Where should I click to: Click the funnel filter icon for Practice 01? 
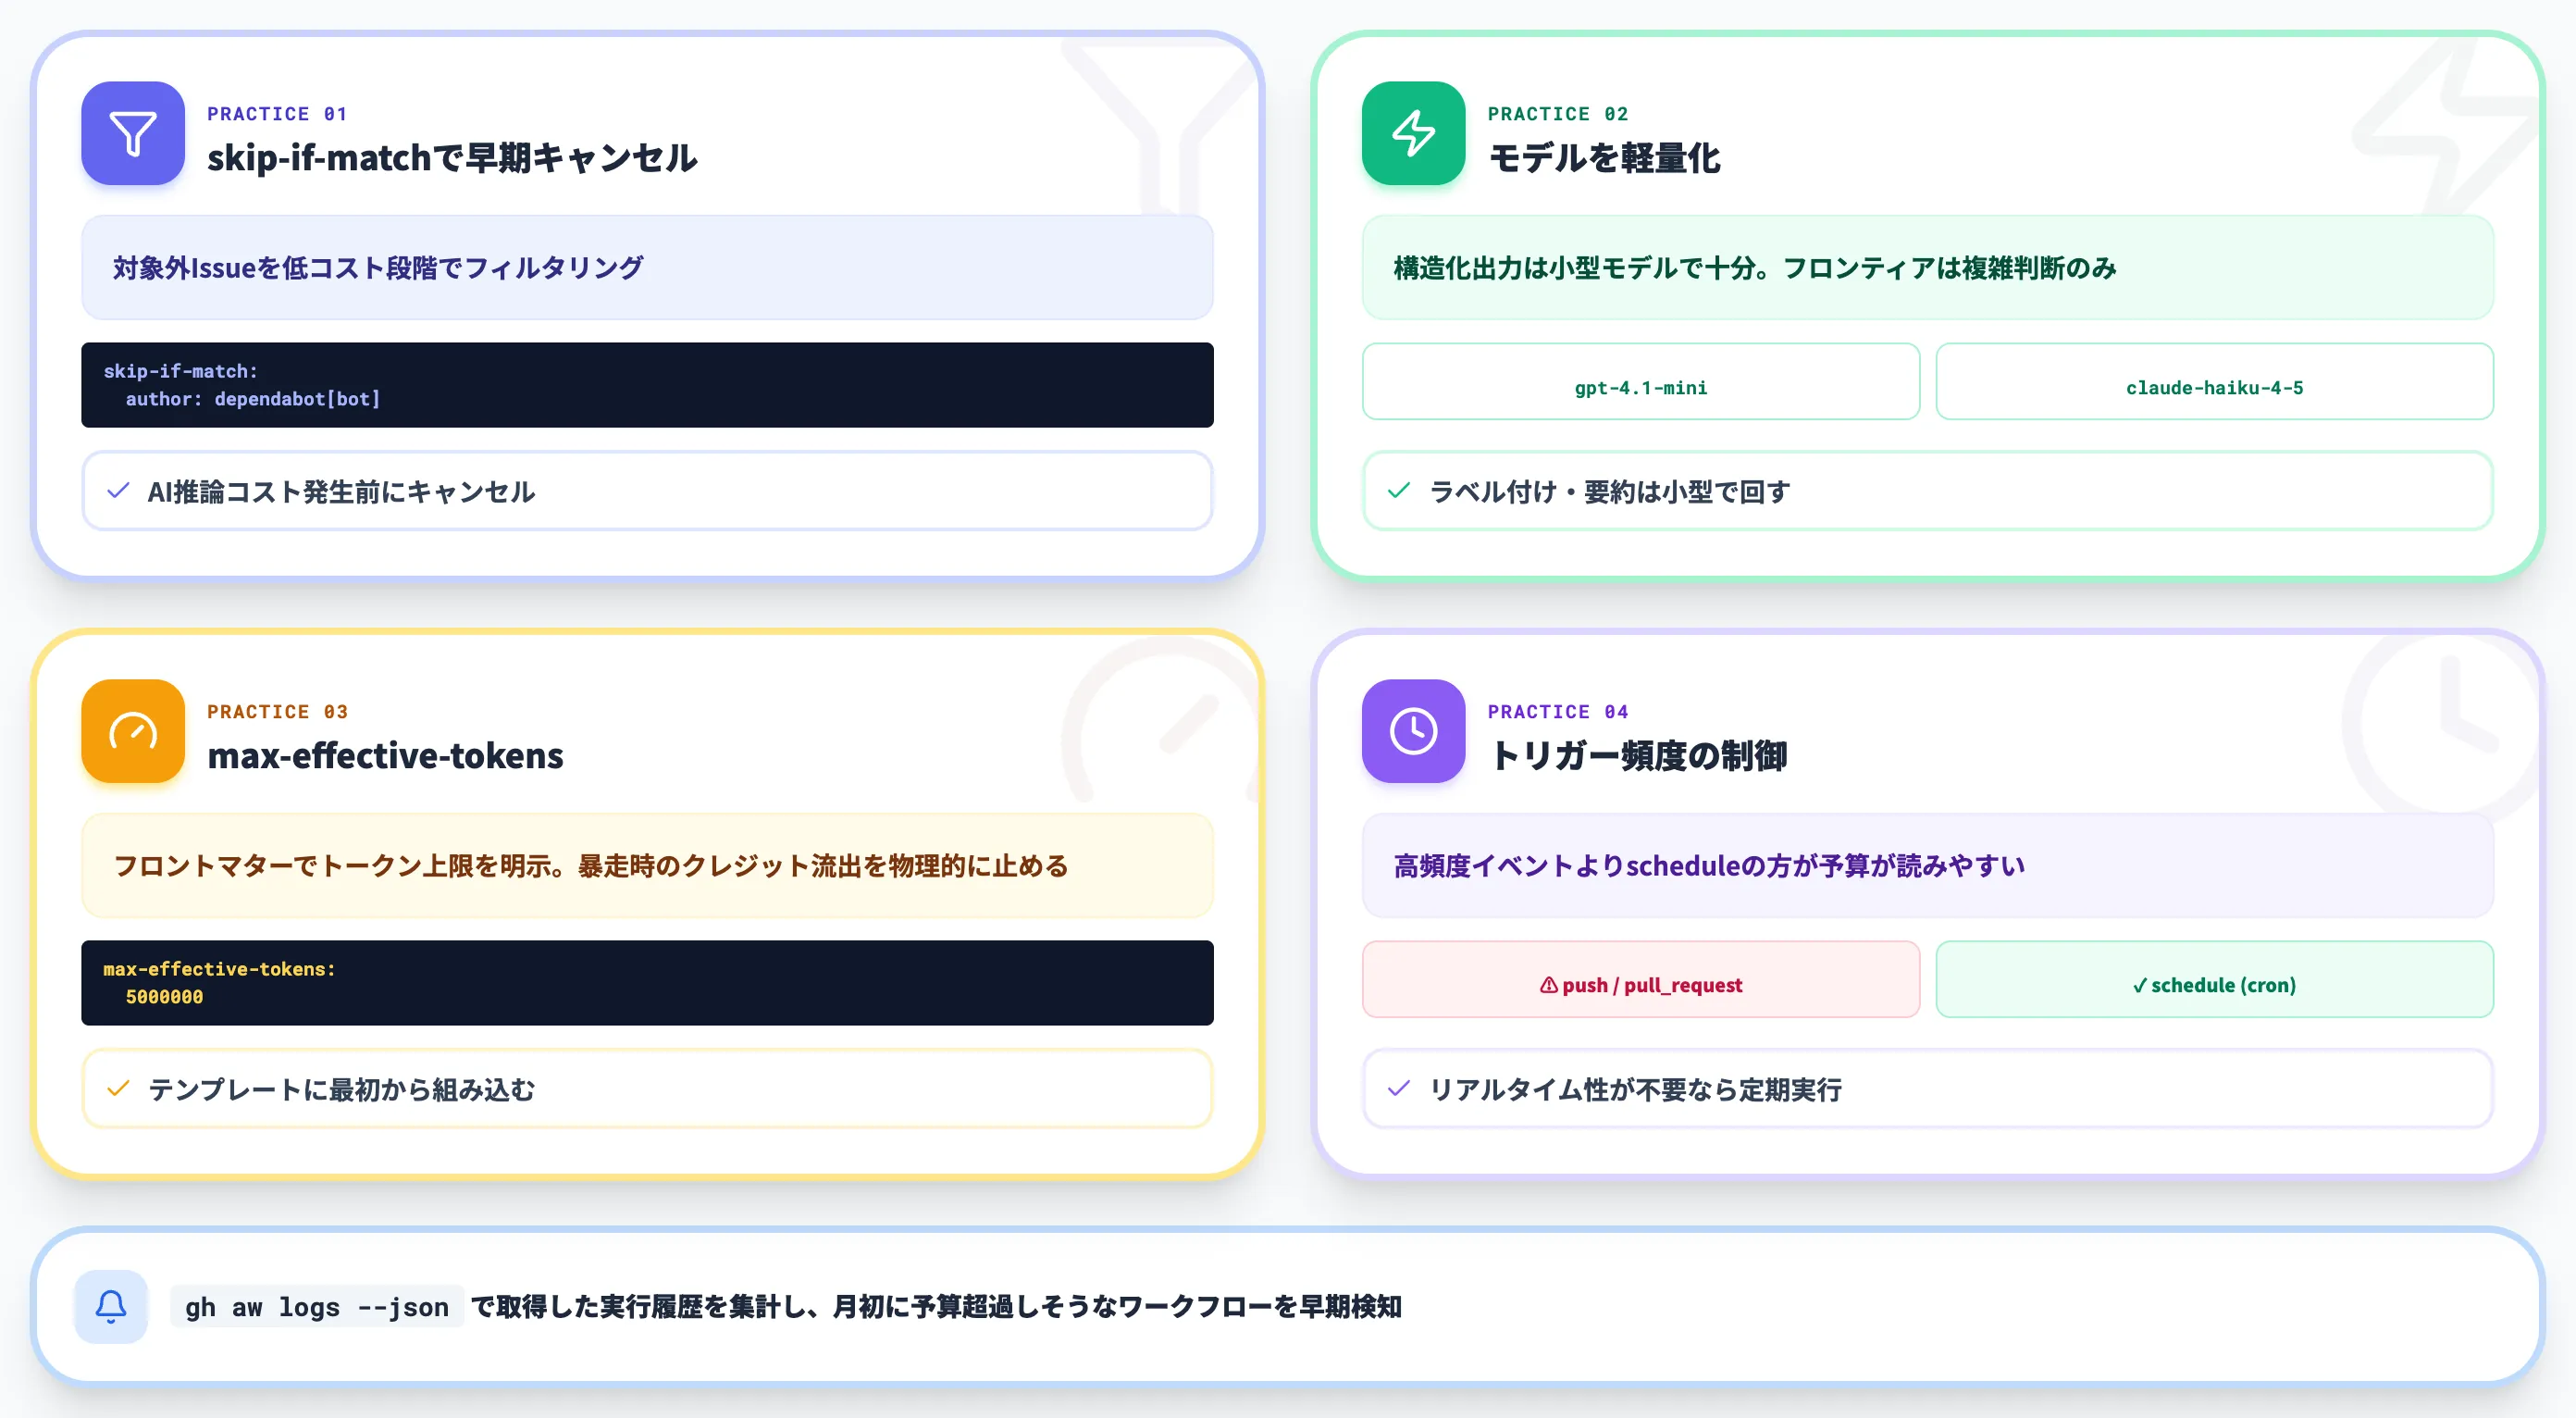click(133, 133)
